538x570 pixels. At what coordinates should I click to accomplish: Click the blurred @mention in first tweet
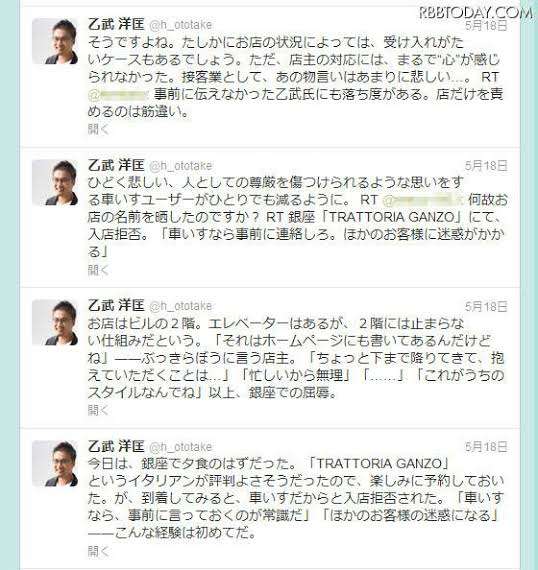pyautogui.click(x=118, y=95)
